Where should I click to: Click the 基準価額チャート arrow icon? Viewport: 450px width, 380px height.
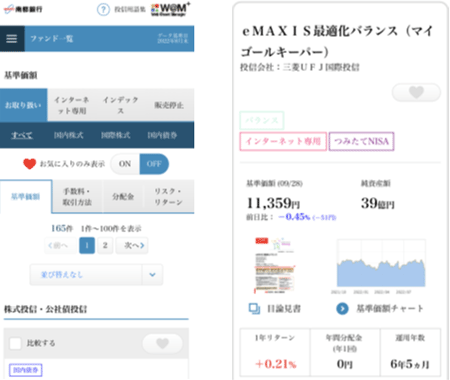(342, 309)
